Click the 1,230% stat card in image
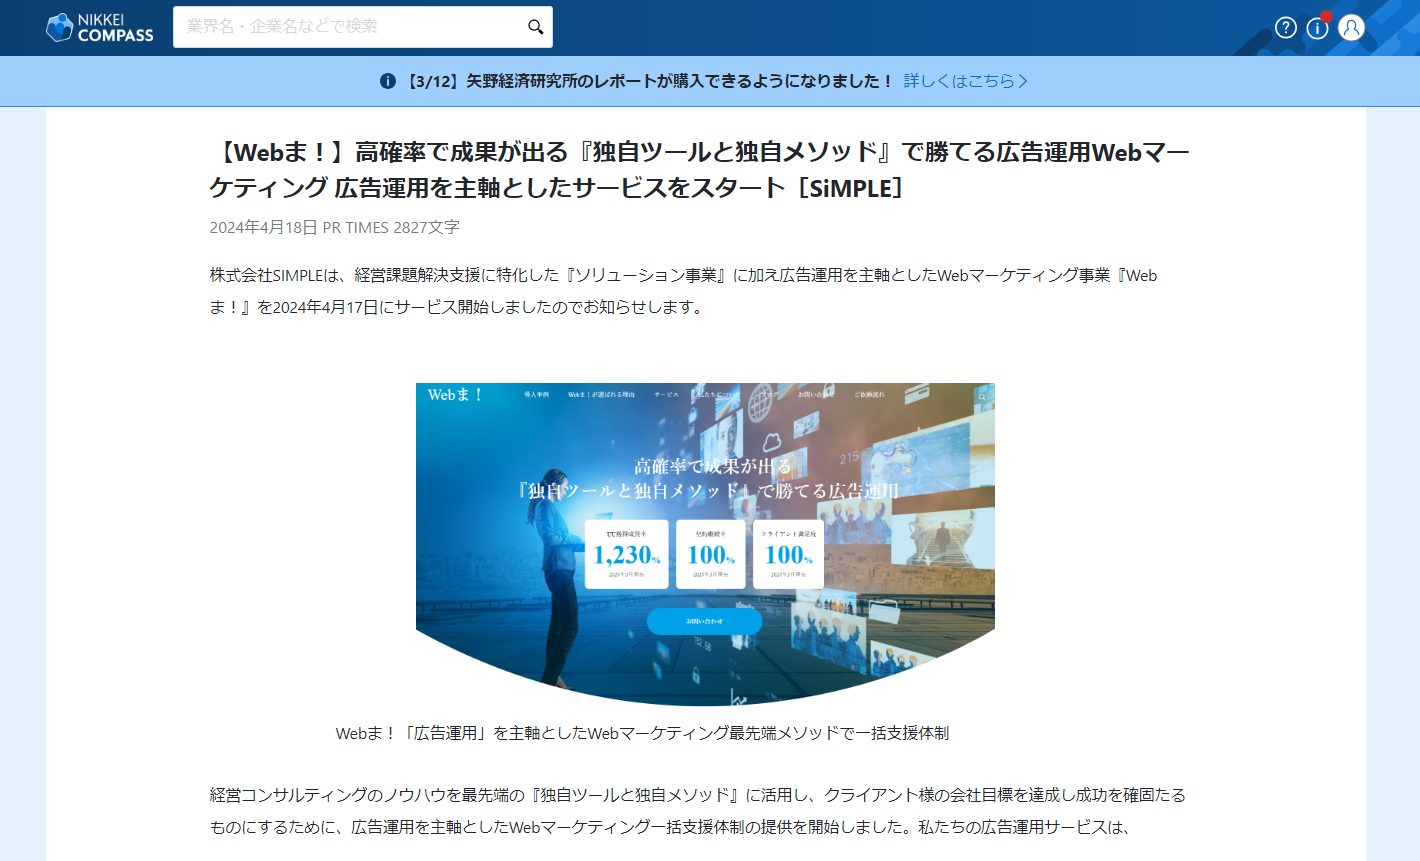 (627, 554)
